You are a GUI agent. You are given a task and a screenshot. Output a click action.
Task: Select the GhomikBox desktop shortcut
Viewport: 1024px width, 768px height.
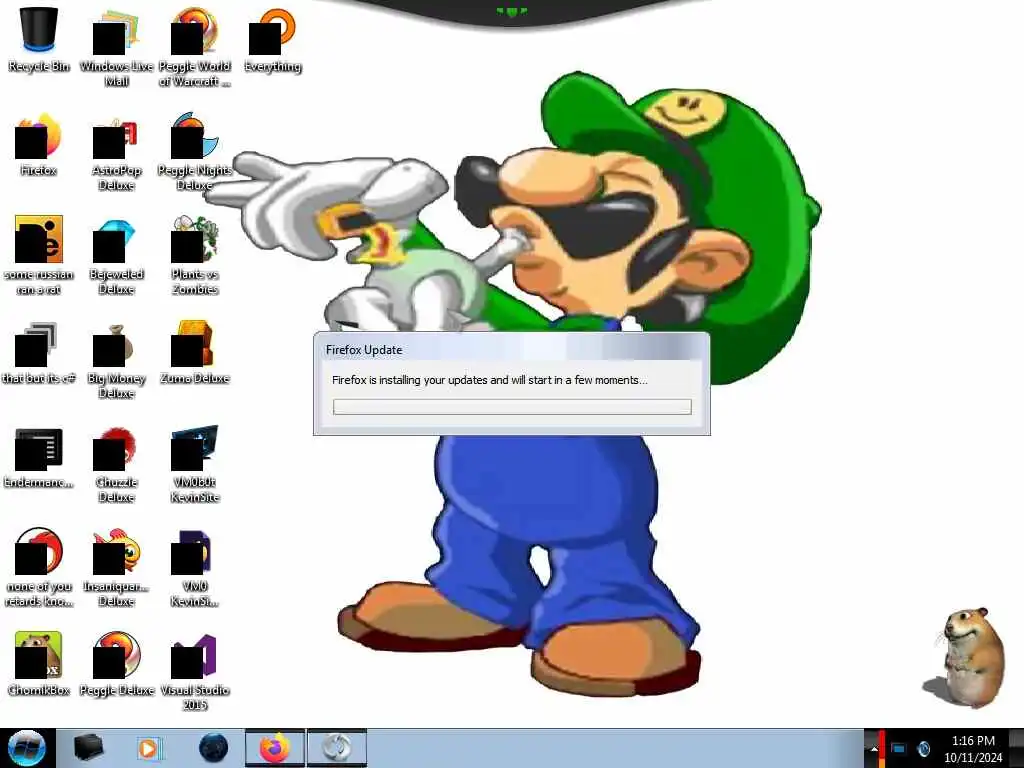pos(39,664)
